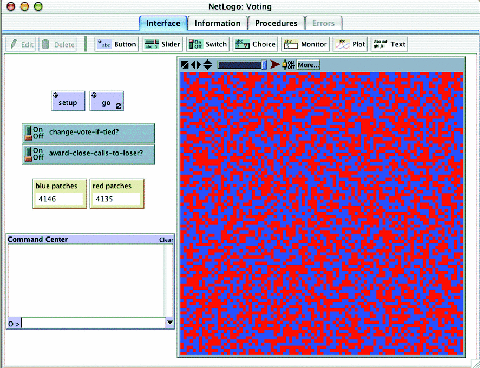Click the diagonal resize icon in view bar
The image size is (480, 368).
pyautogui.click(x=184, y=65)
